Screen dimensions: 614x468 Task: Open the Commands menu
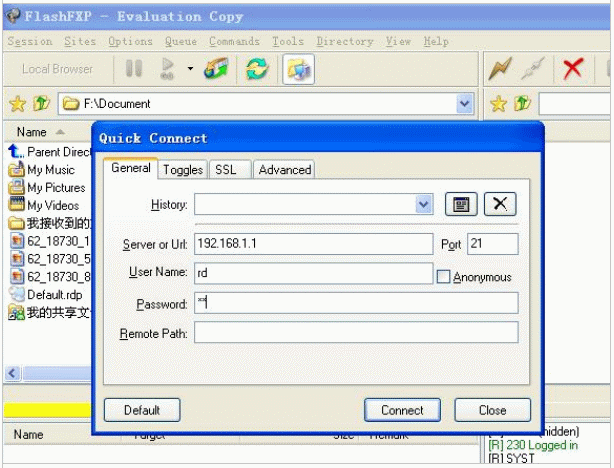coord(234,41)
